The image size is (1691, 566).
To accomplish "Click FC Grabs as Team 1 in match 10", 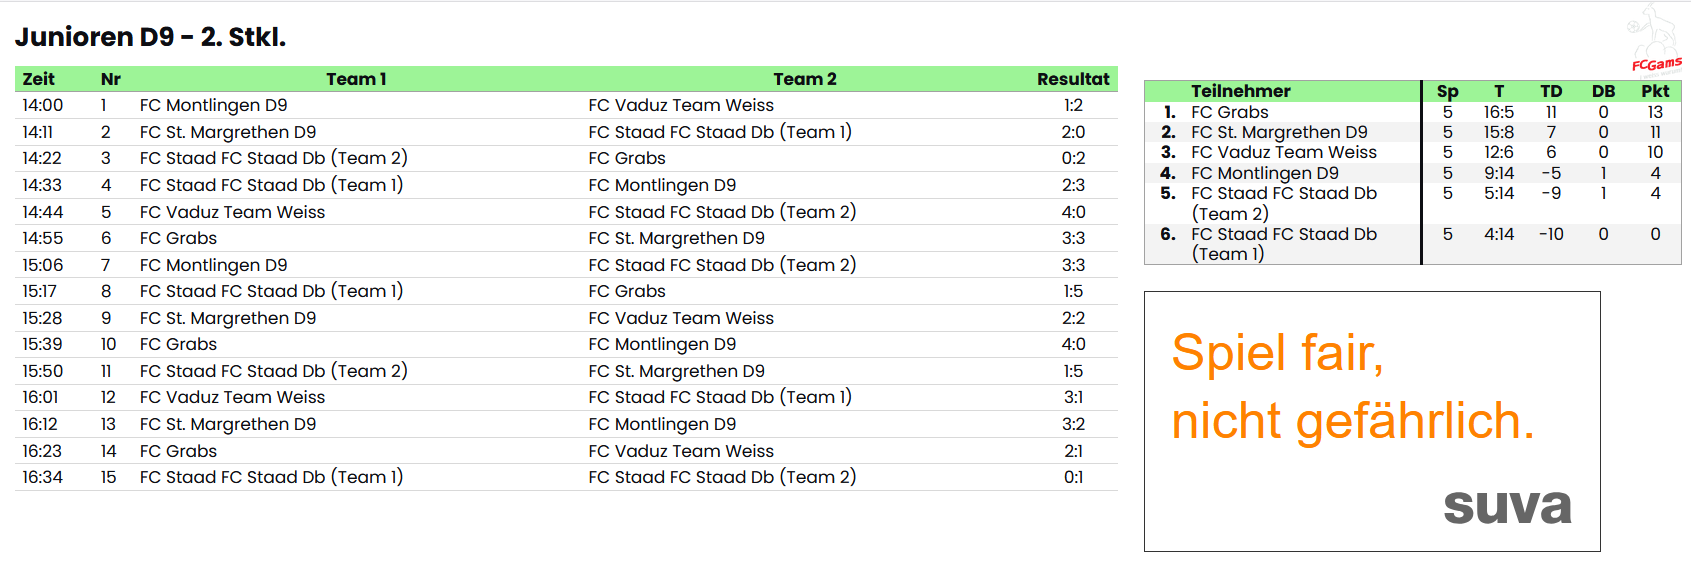I will [x=178, y=344].
